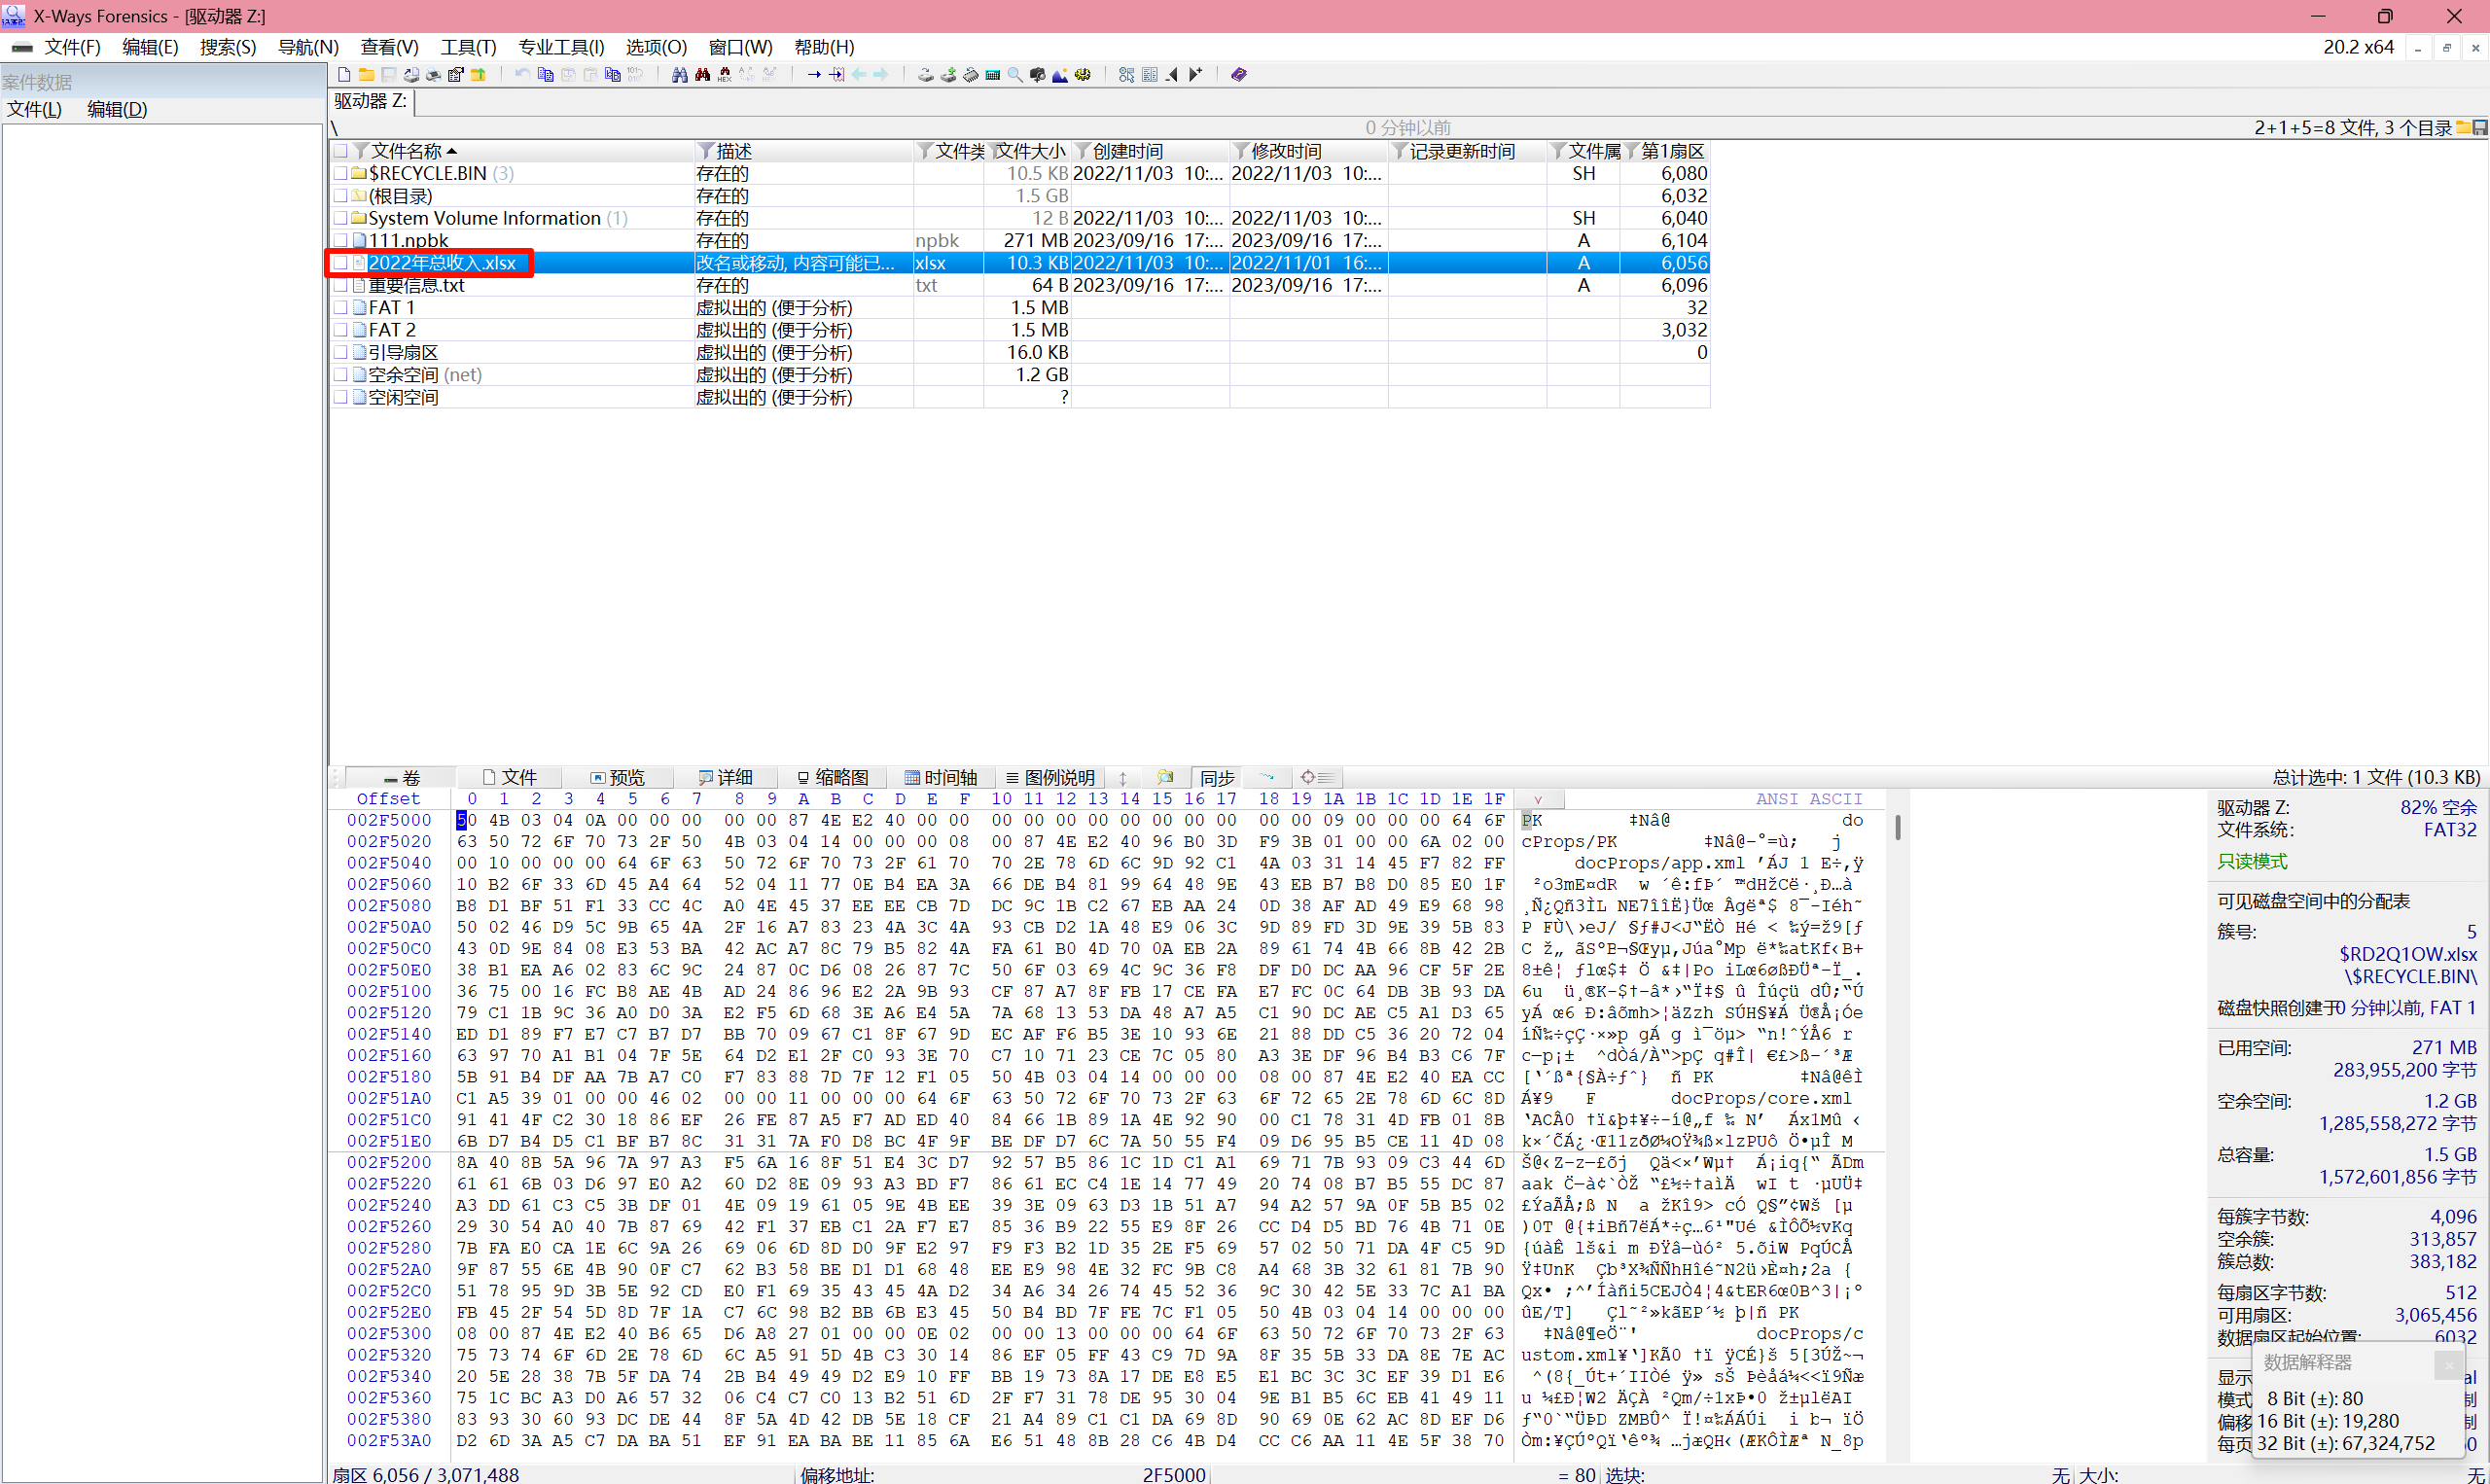
Task: Tick the checkbox for 2022年总收入.xlsx
Action: [341, 263]
